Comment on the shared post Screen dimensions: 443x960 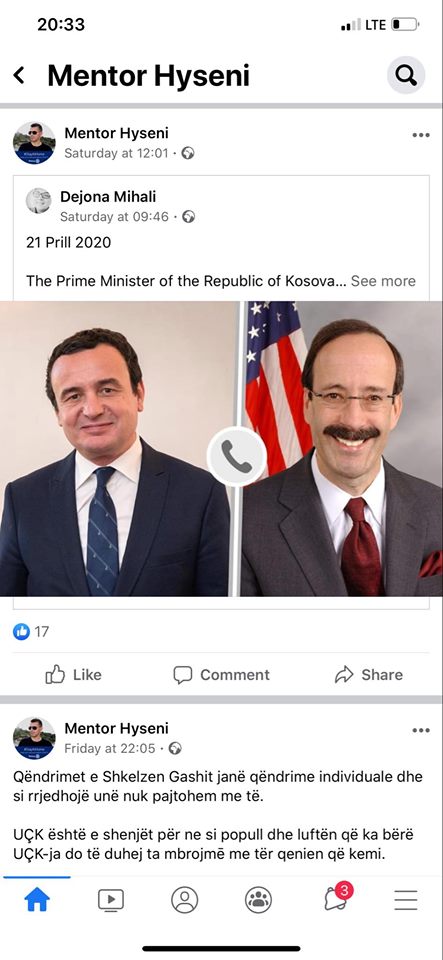pos(222,675)
